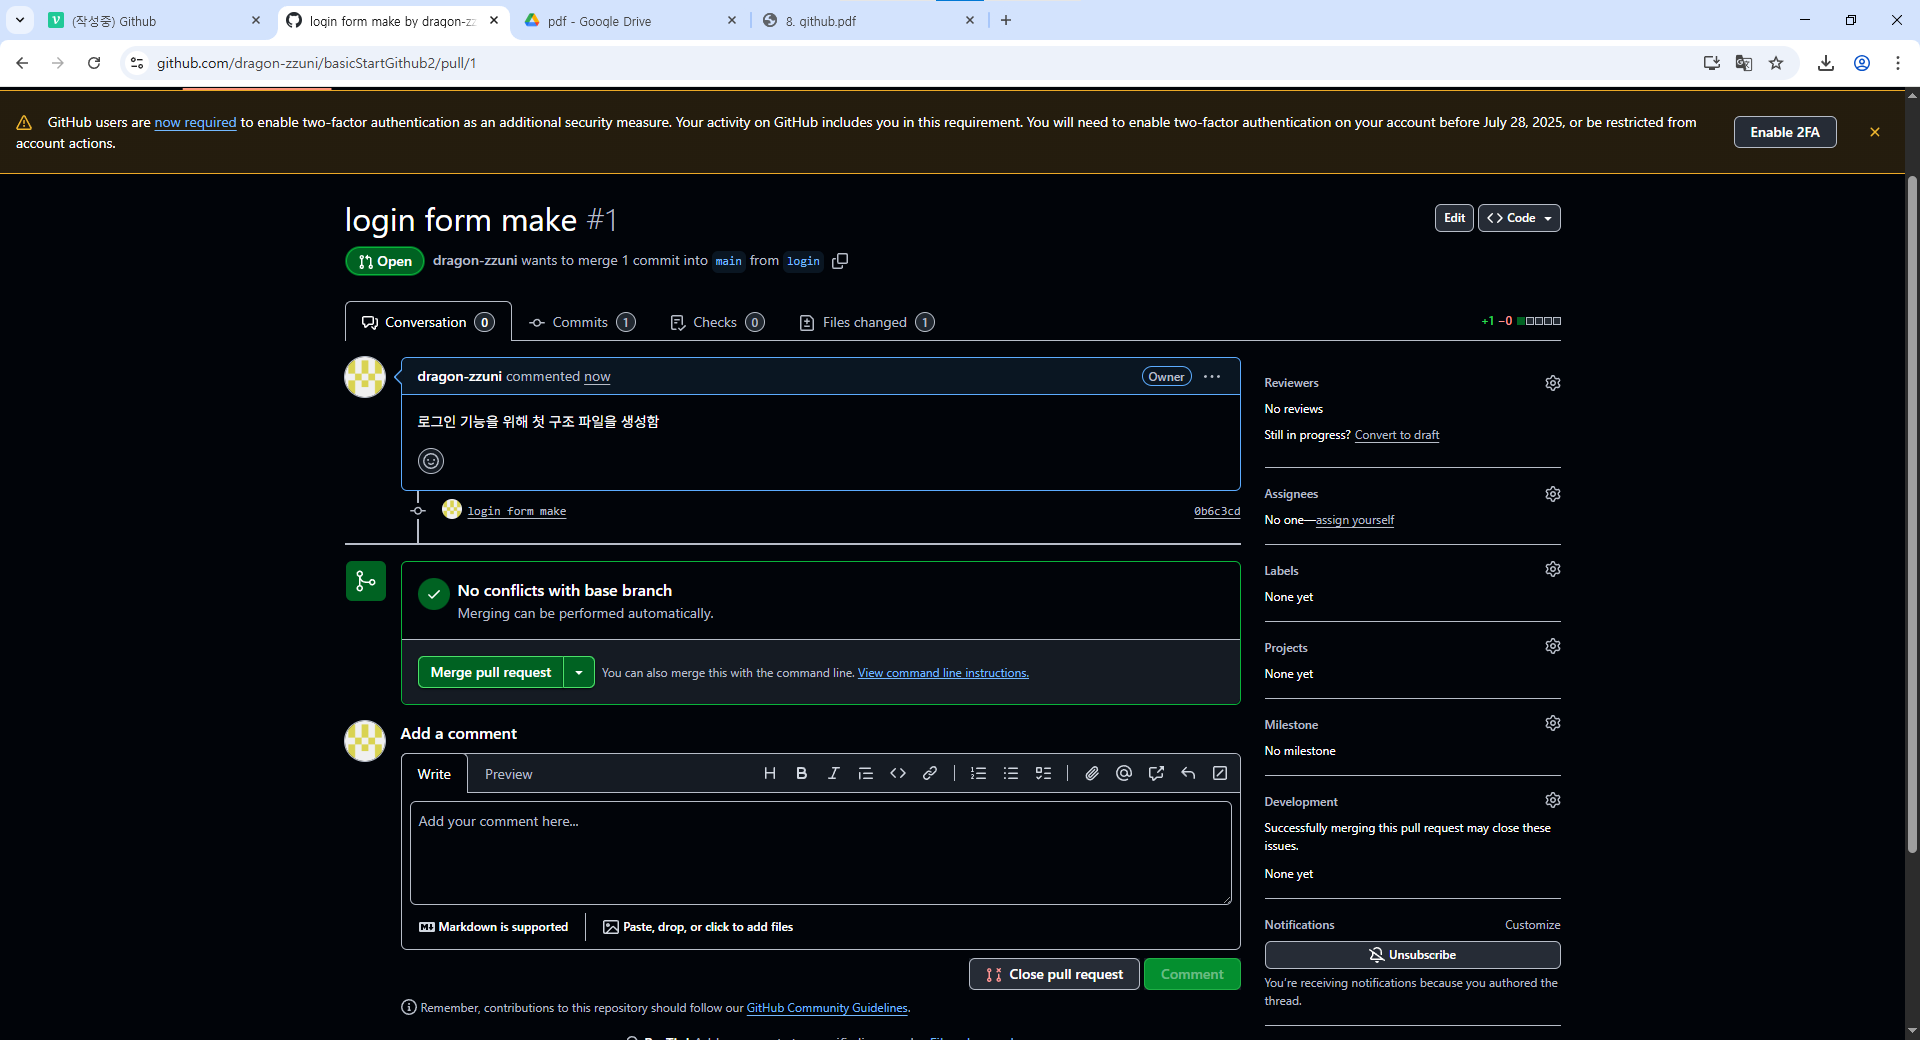Open the three-dot menu on the comment

point(1212,377)
